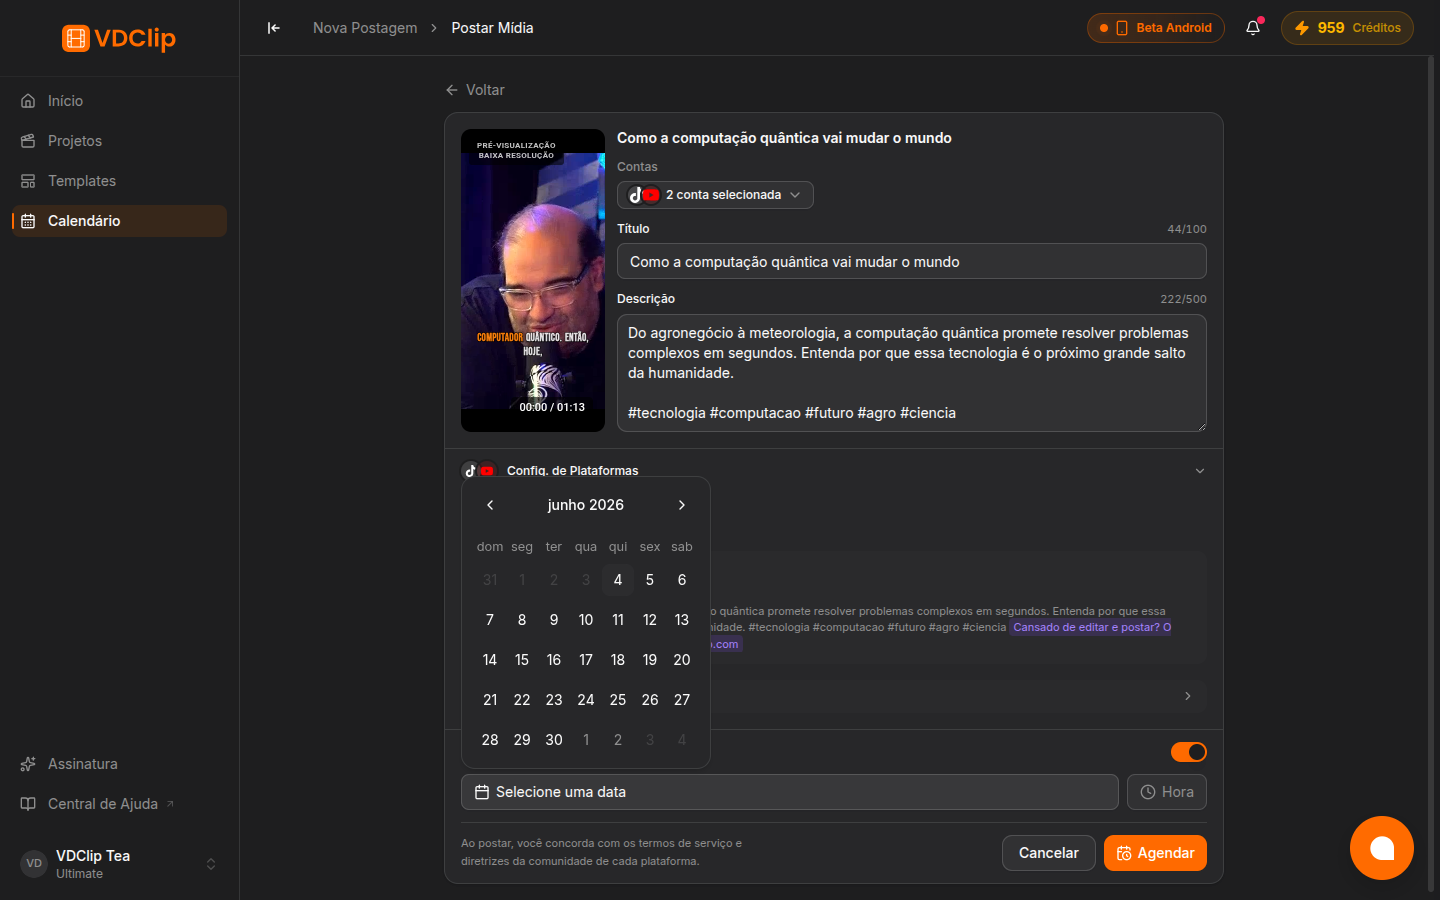Screen dimensions: 1440x900
Task: Go back with the Voltar arrow
Action: tap(475, 90)
